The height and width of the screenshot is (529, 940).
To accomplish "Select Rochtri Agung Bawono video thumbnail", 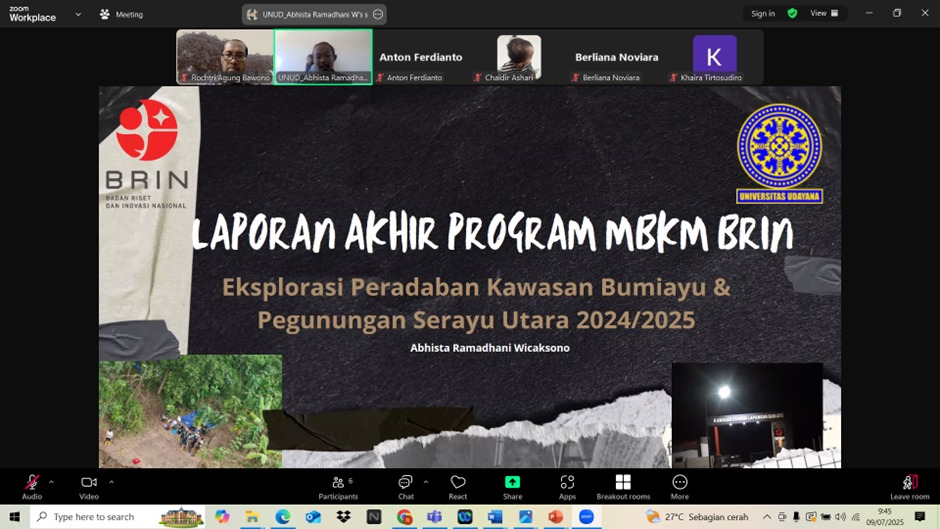I will [225, 57].
